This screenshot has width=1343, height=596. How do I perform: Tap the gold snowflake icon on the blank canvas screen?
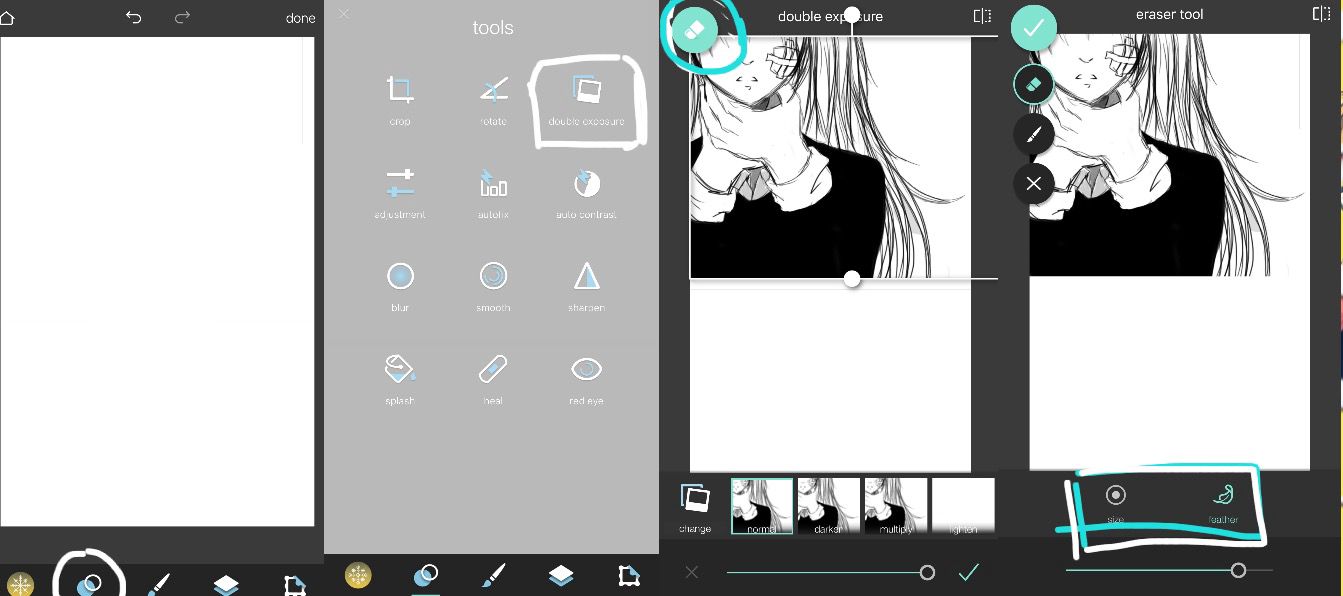[20, 584]
